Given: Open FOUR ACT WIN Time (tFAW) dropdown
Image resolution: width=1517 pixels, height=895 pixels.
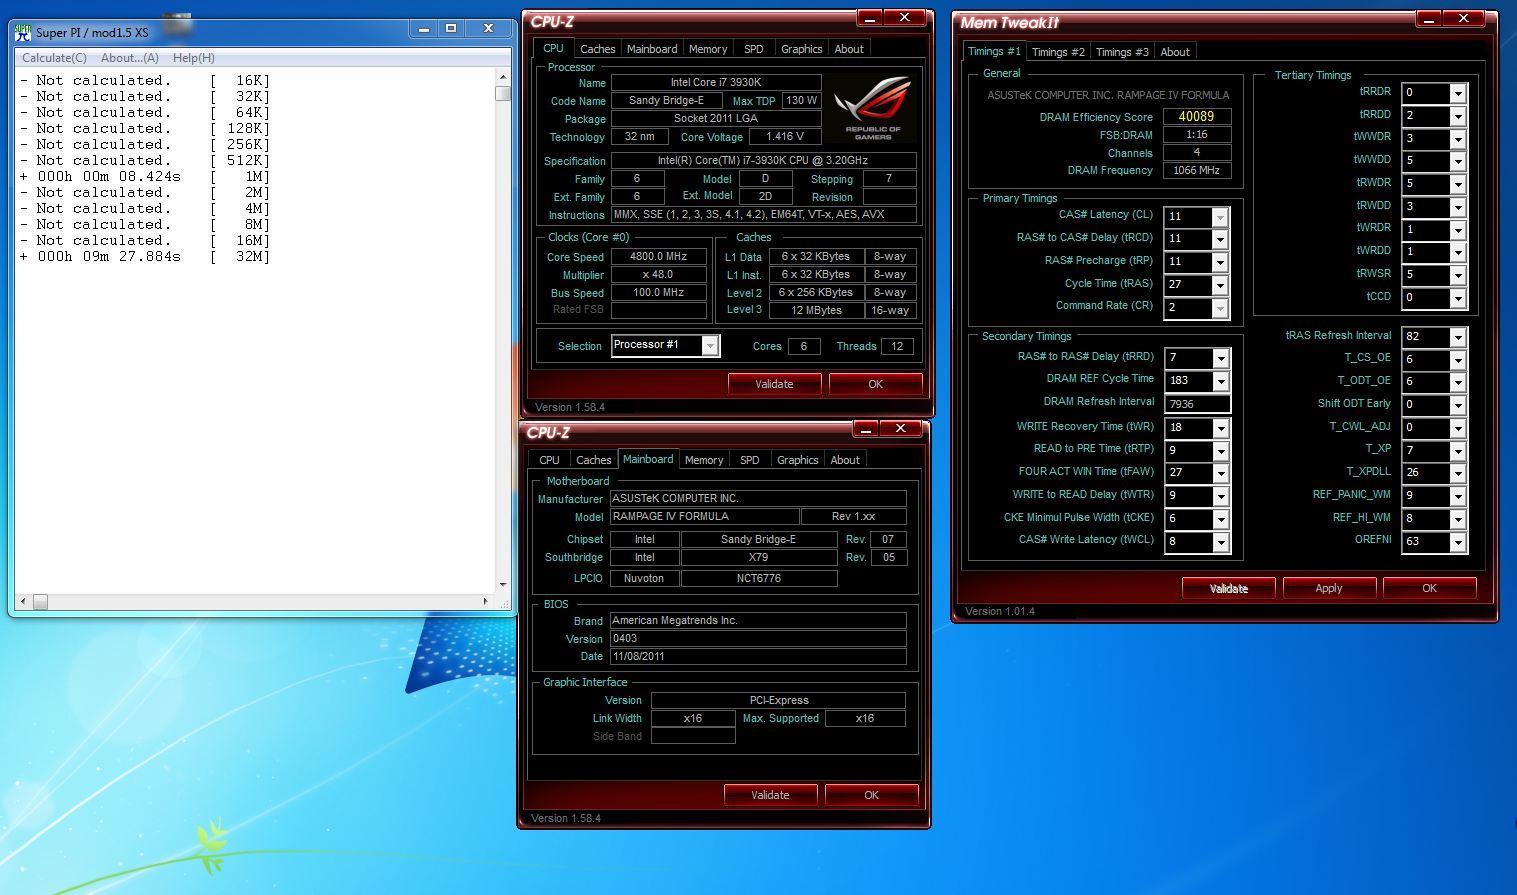Looking at the screenshot, I should 1220,474.
